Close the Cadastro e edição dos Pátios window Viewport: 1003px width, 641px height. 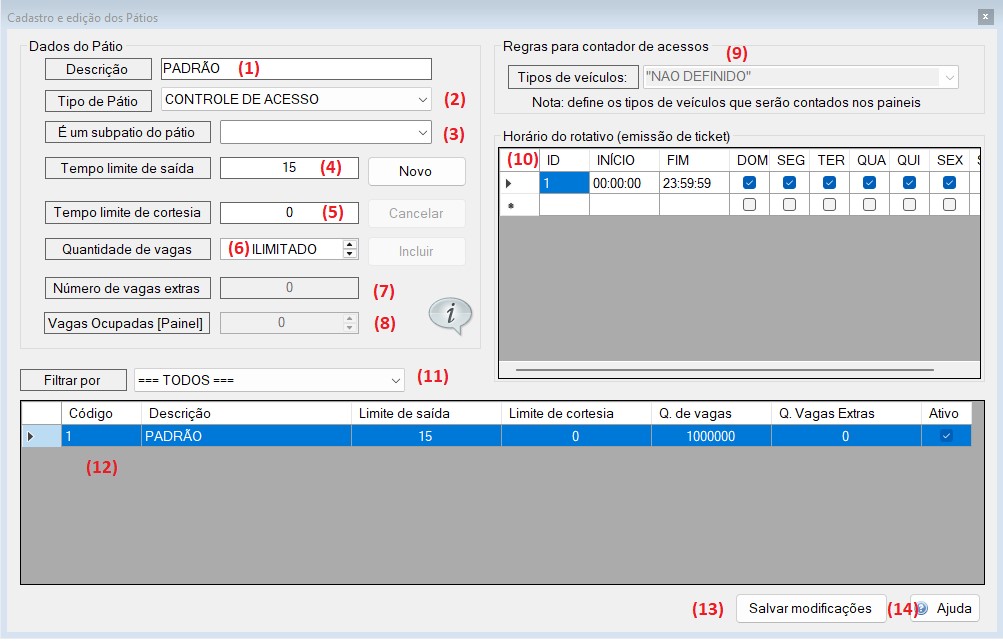[986, 17]
